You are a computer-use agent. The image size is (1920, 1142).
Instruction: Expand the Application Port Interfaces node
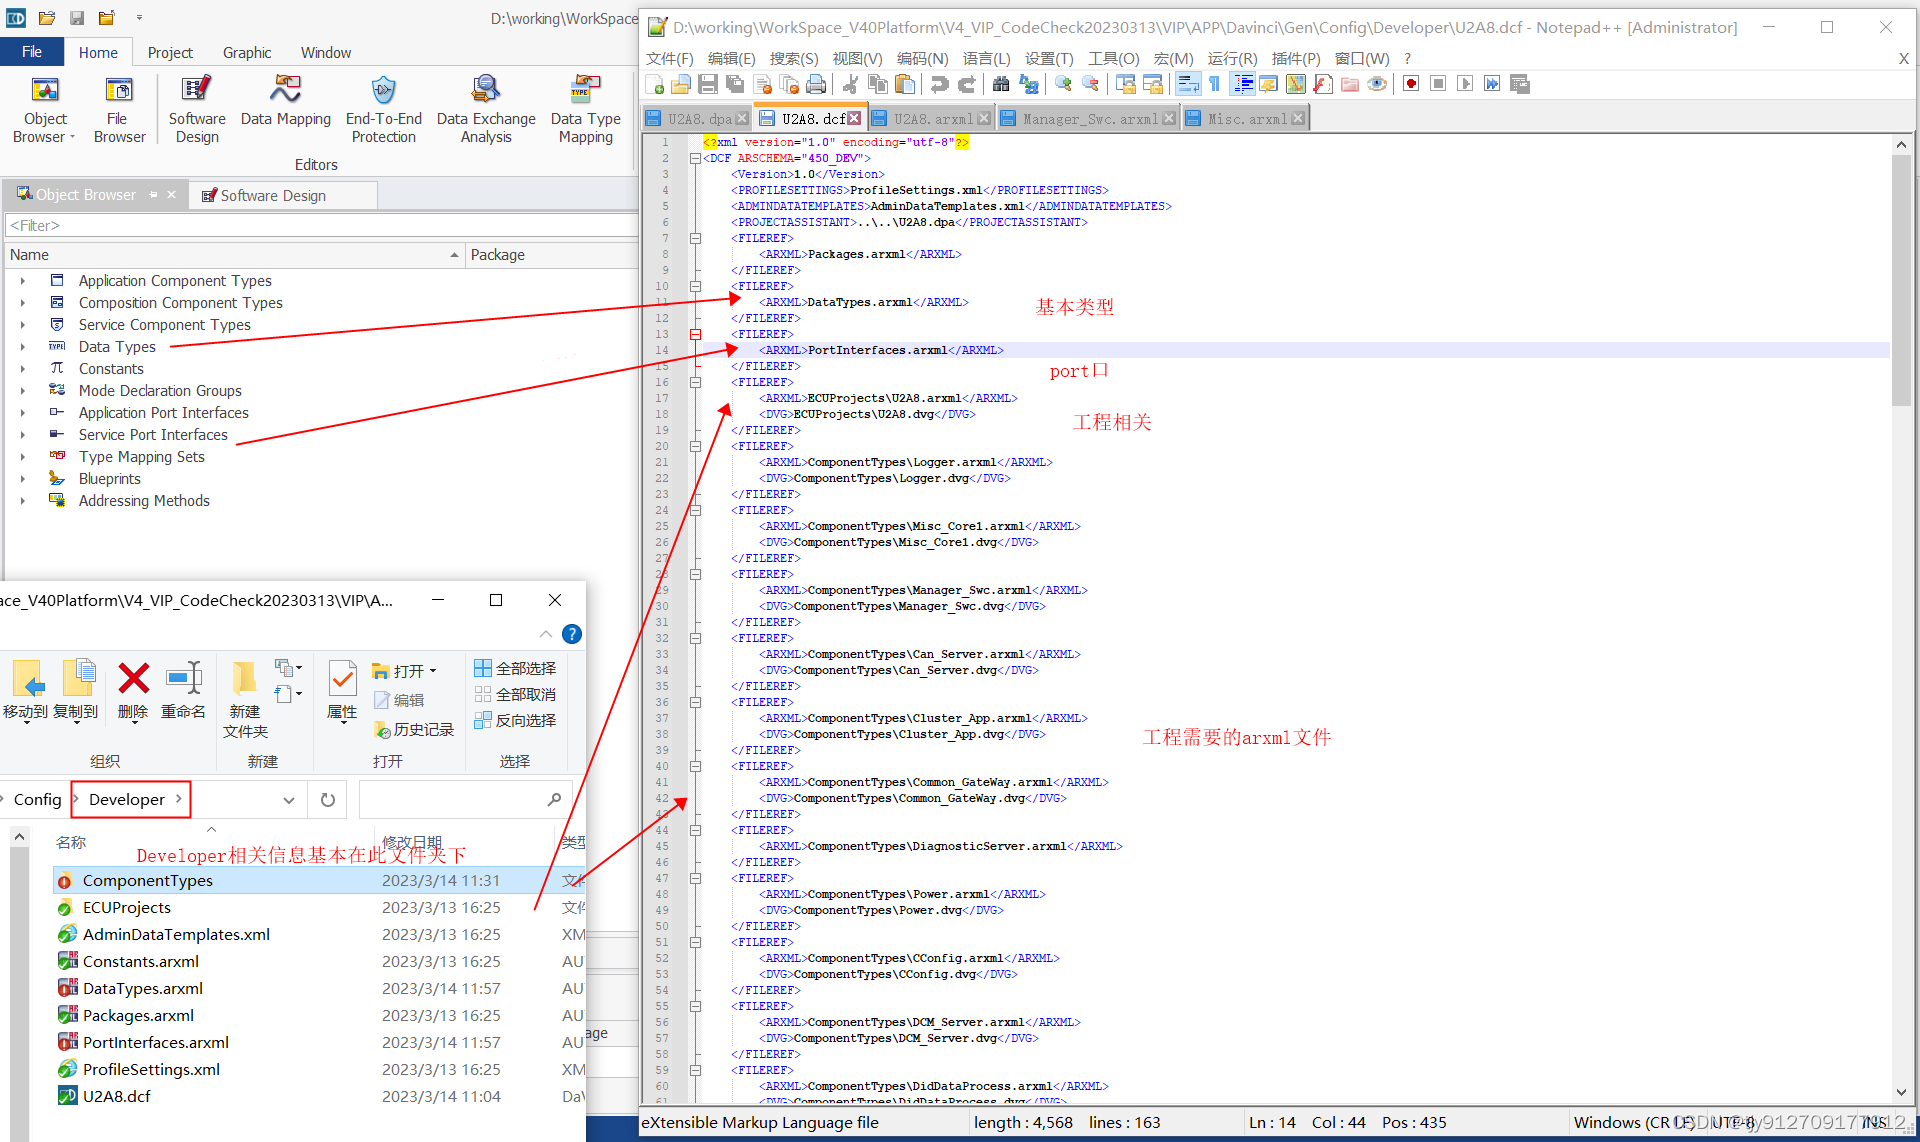(23, 412)
